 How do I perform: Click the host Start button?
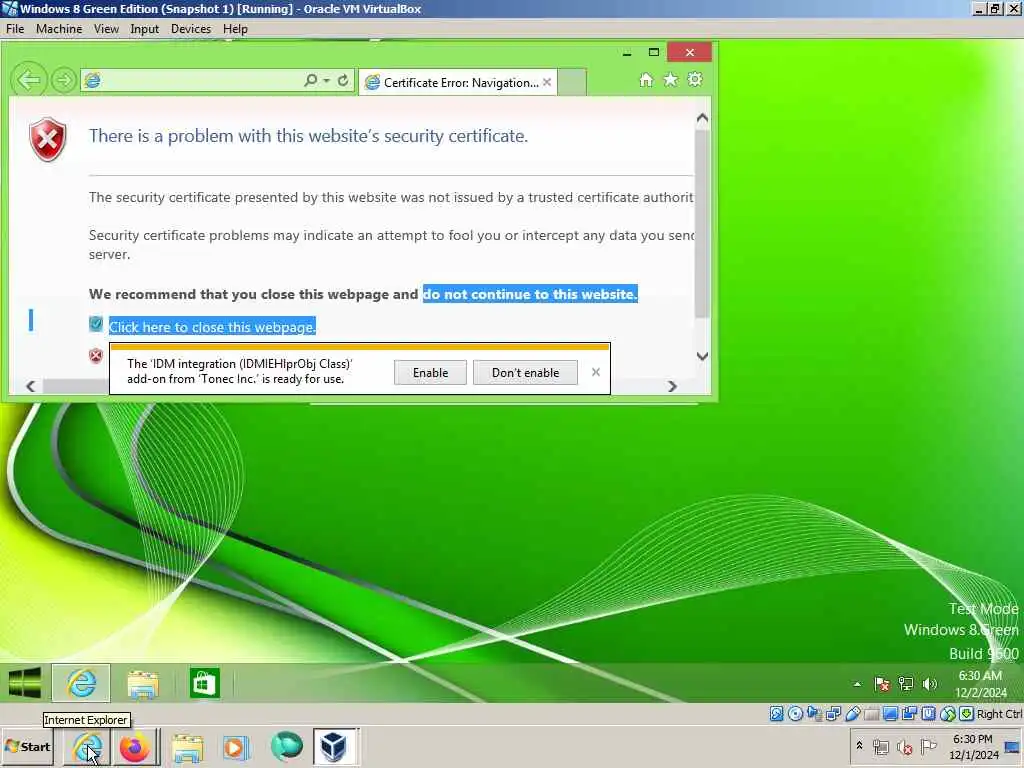pyautogui.click(x=27, y=747)
